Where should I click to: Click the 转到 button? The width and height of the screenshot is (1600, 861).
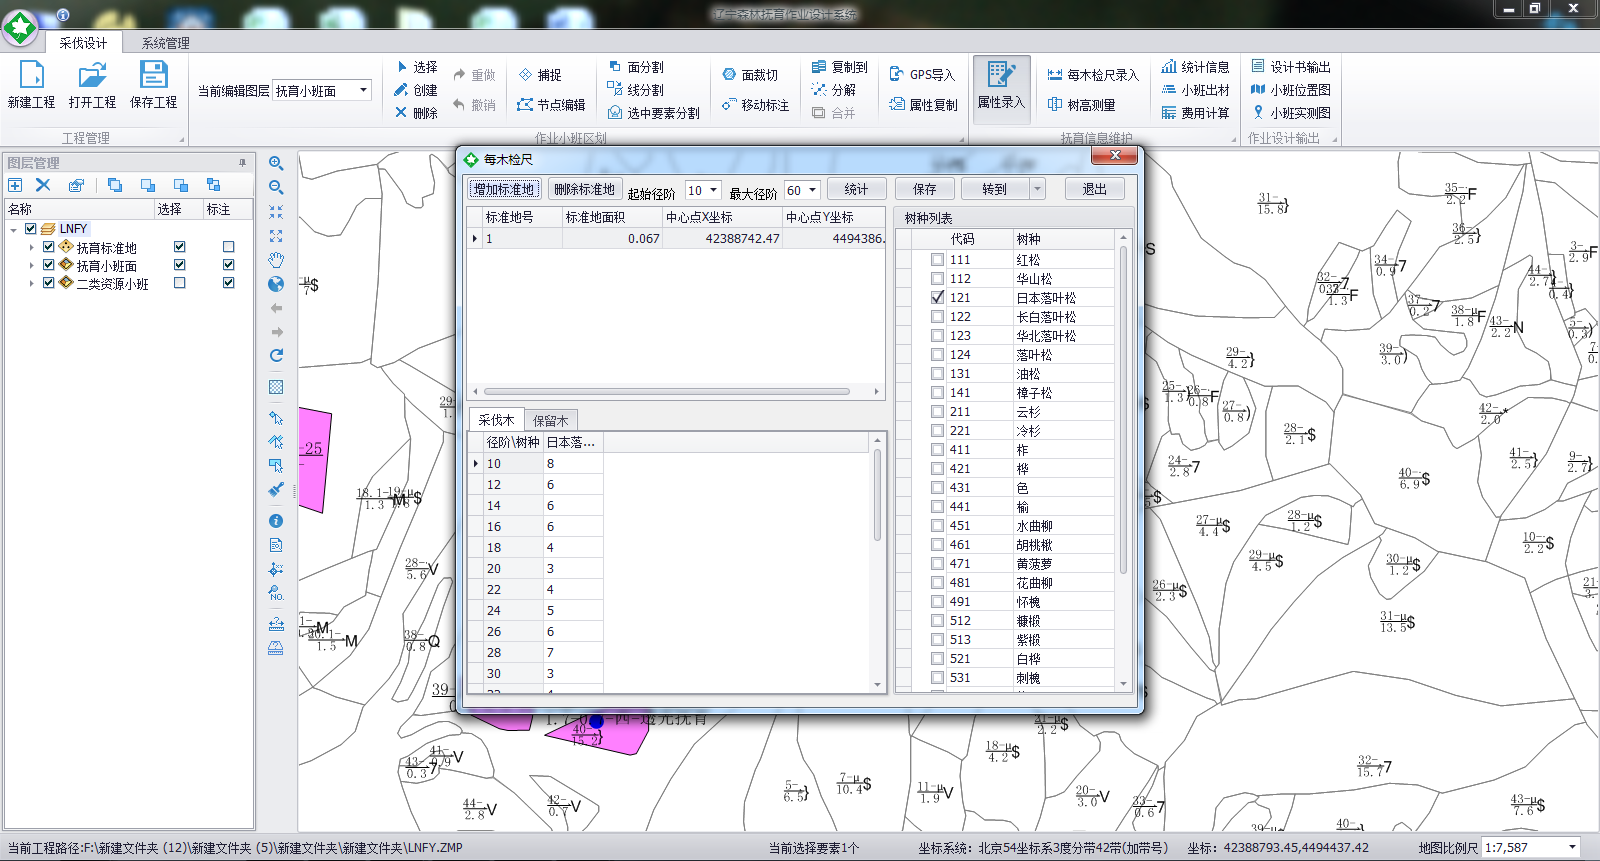tap(995, 189)
